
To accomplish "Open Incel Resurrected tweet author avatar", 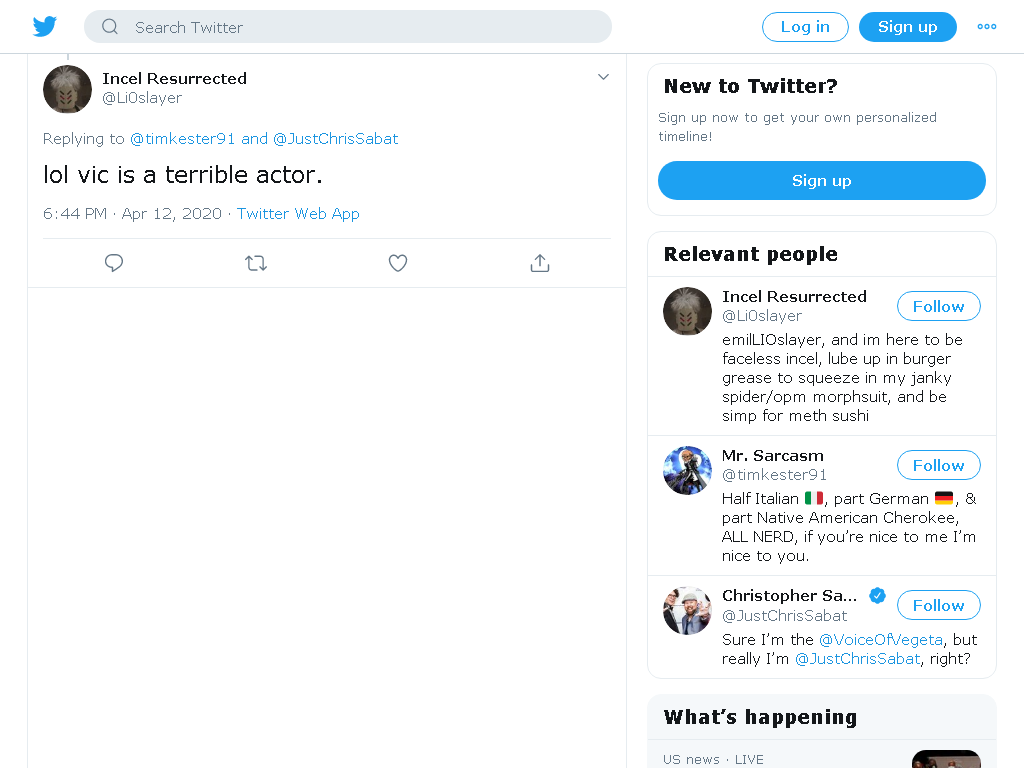I will click(x=67, y=89).
